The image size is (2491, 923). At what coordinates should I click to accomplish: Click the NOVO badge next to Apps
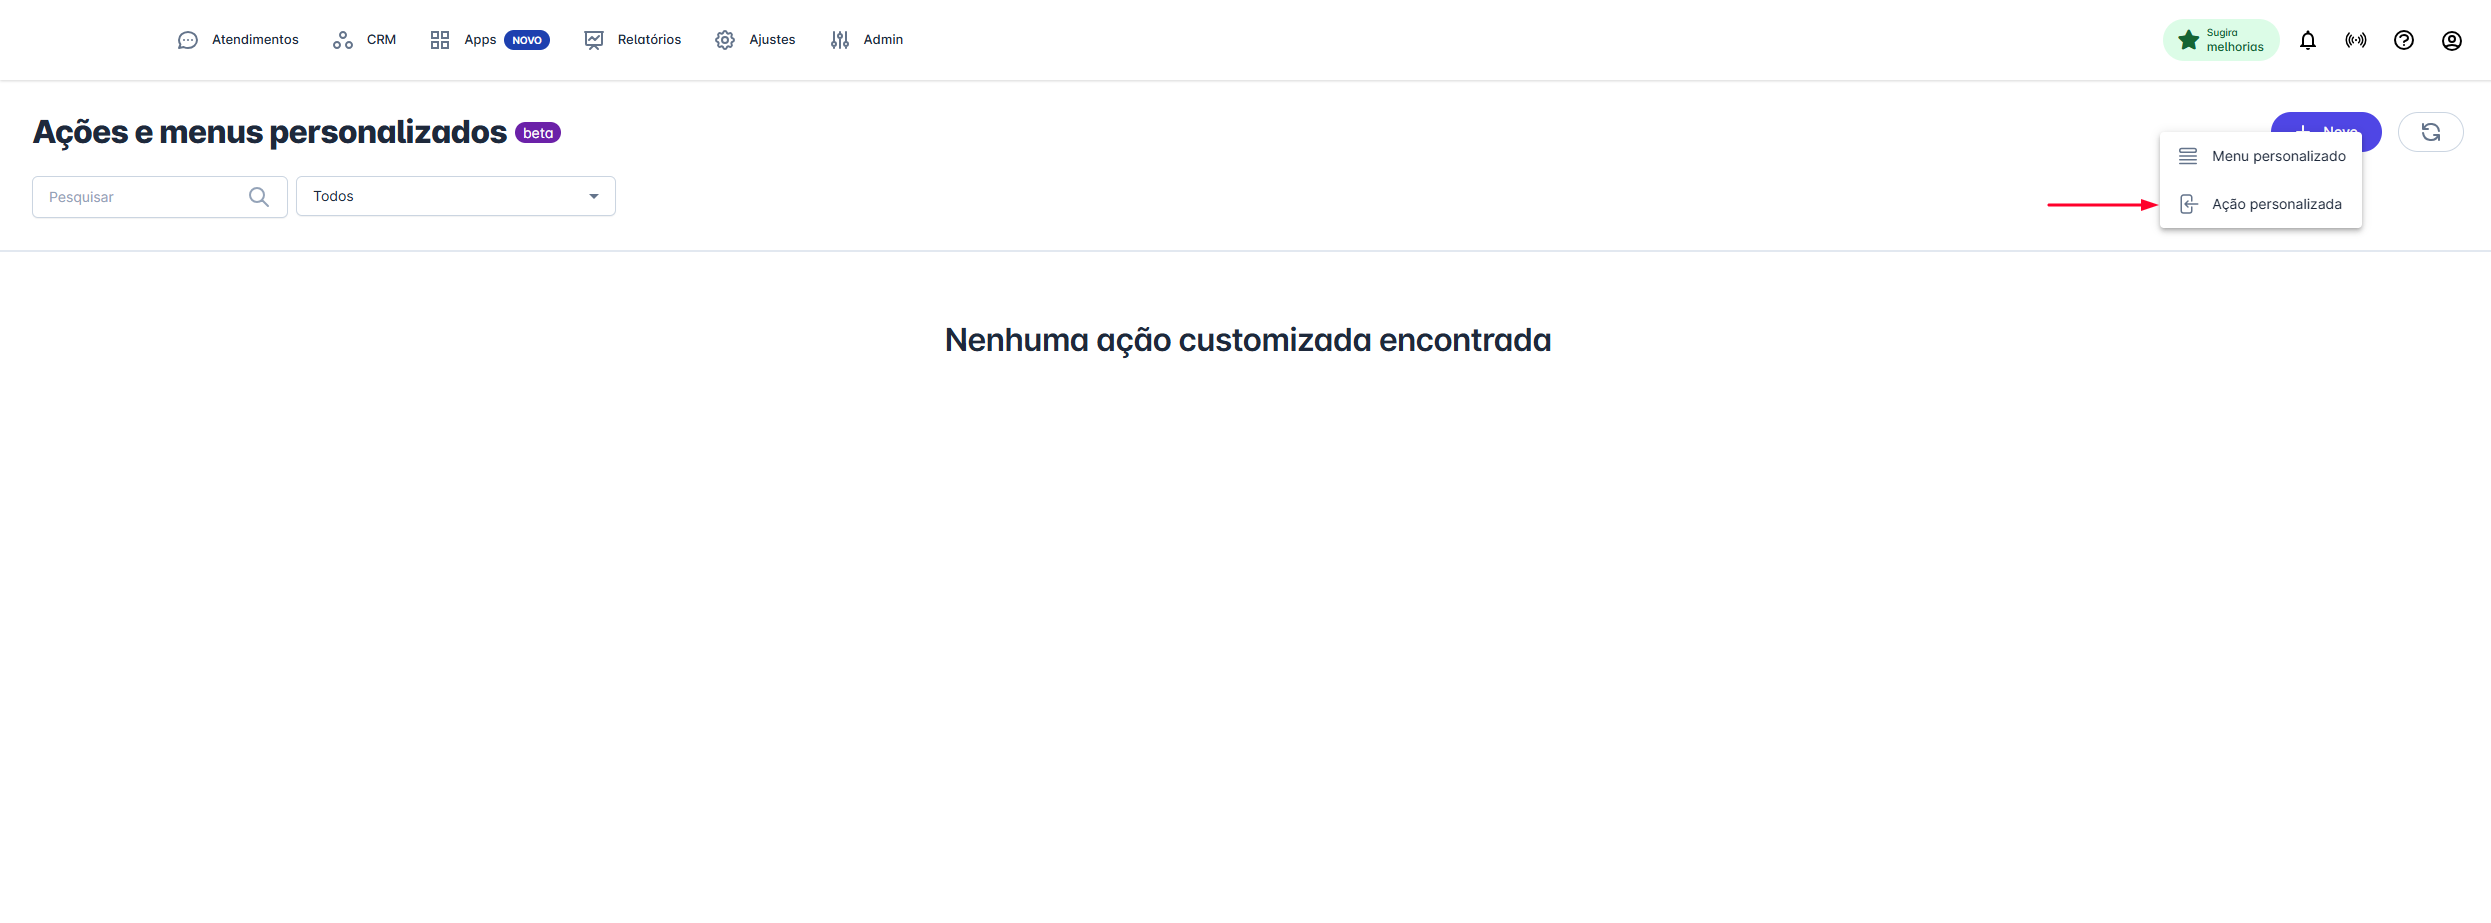pos(527,40)
